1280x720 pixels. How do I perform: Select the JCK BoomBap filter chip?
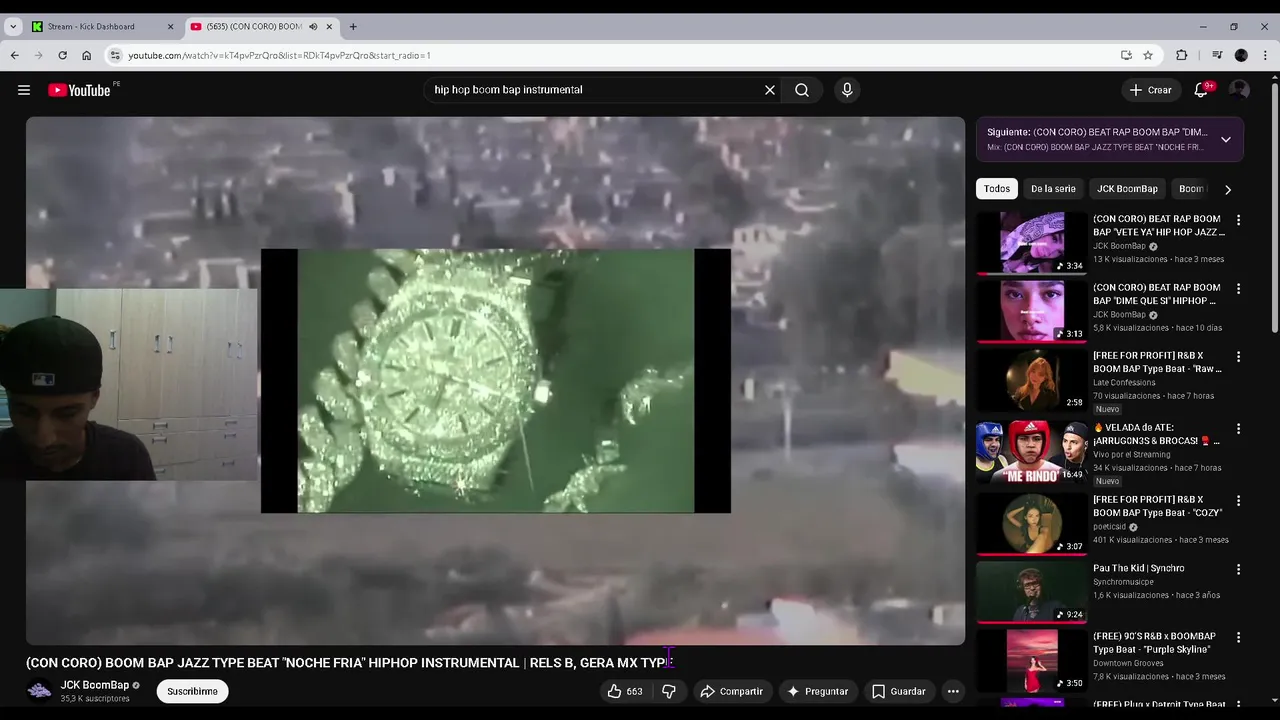(1127, 189)
